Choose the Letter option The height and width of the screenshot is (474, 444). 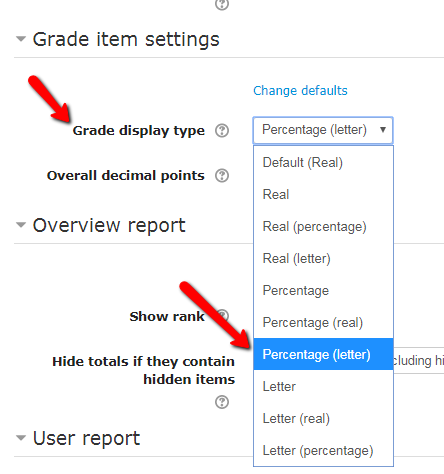pos(323,387)
